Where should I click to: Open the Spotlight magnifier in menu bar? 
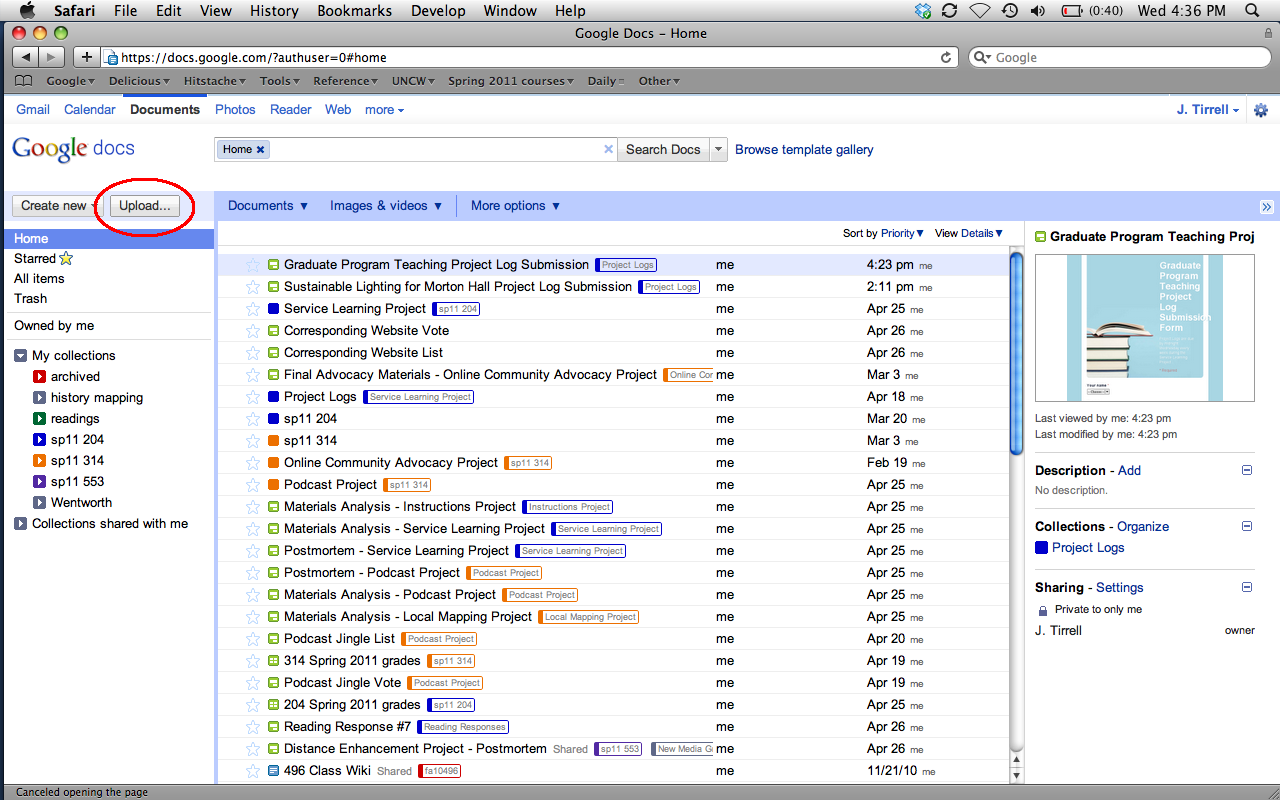click(x=1252, y=11)
